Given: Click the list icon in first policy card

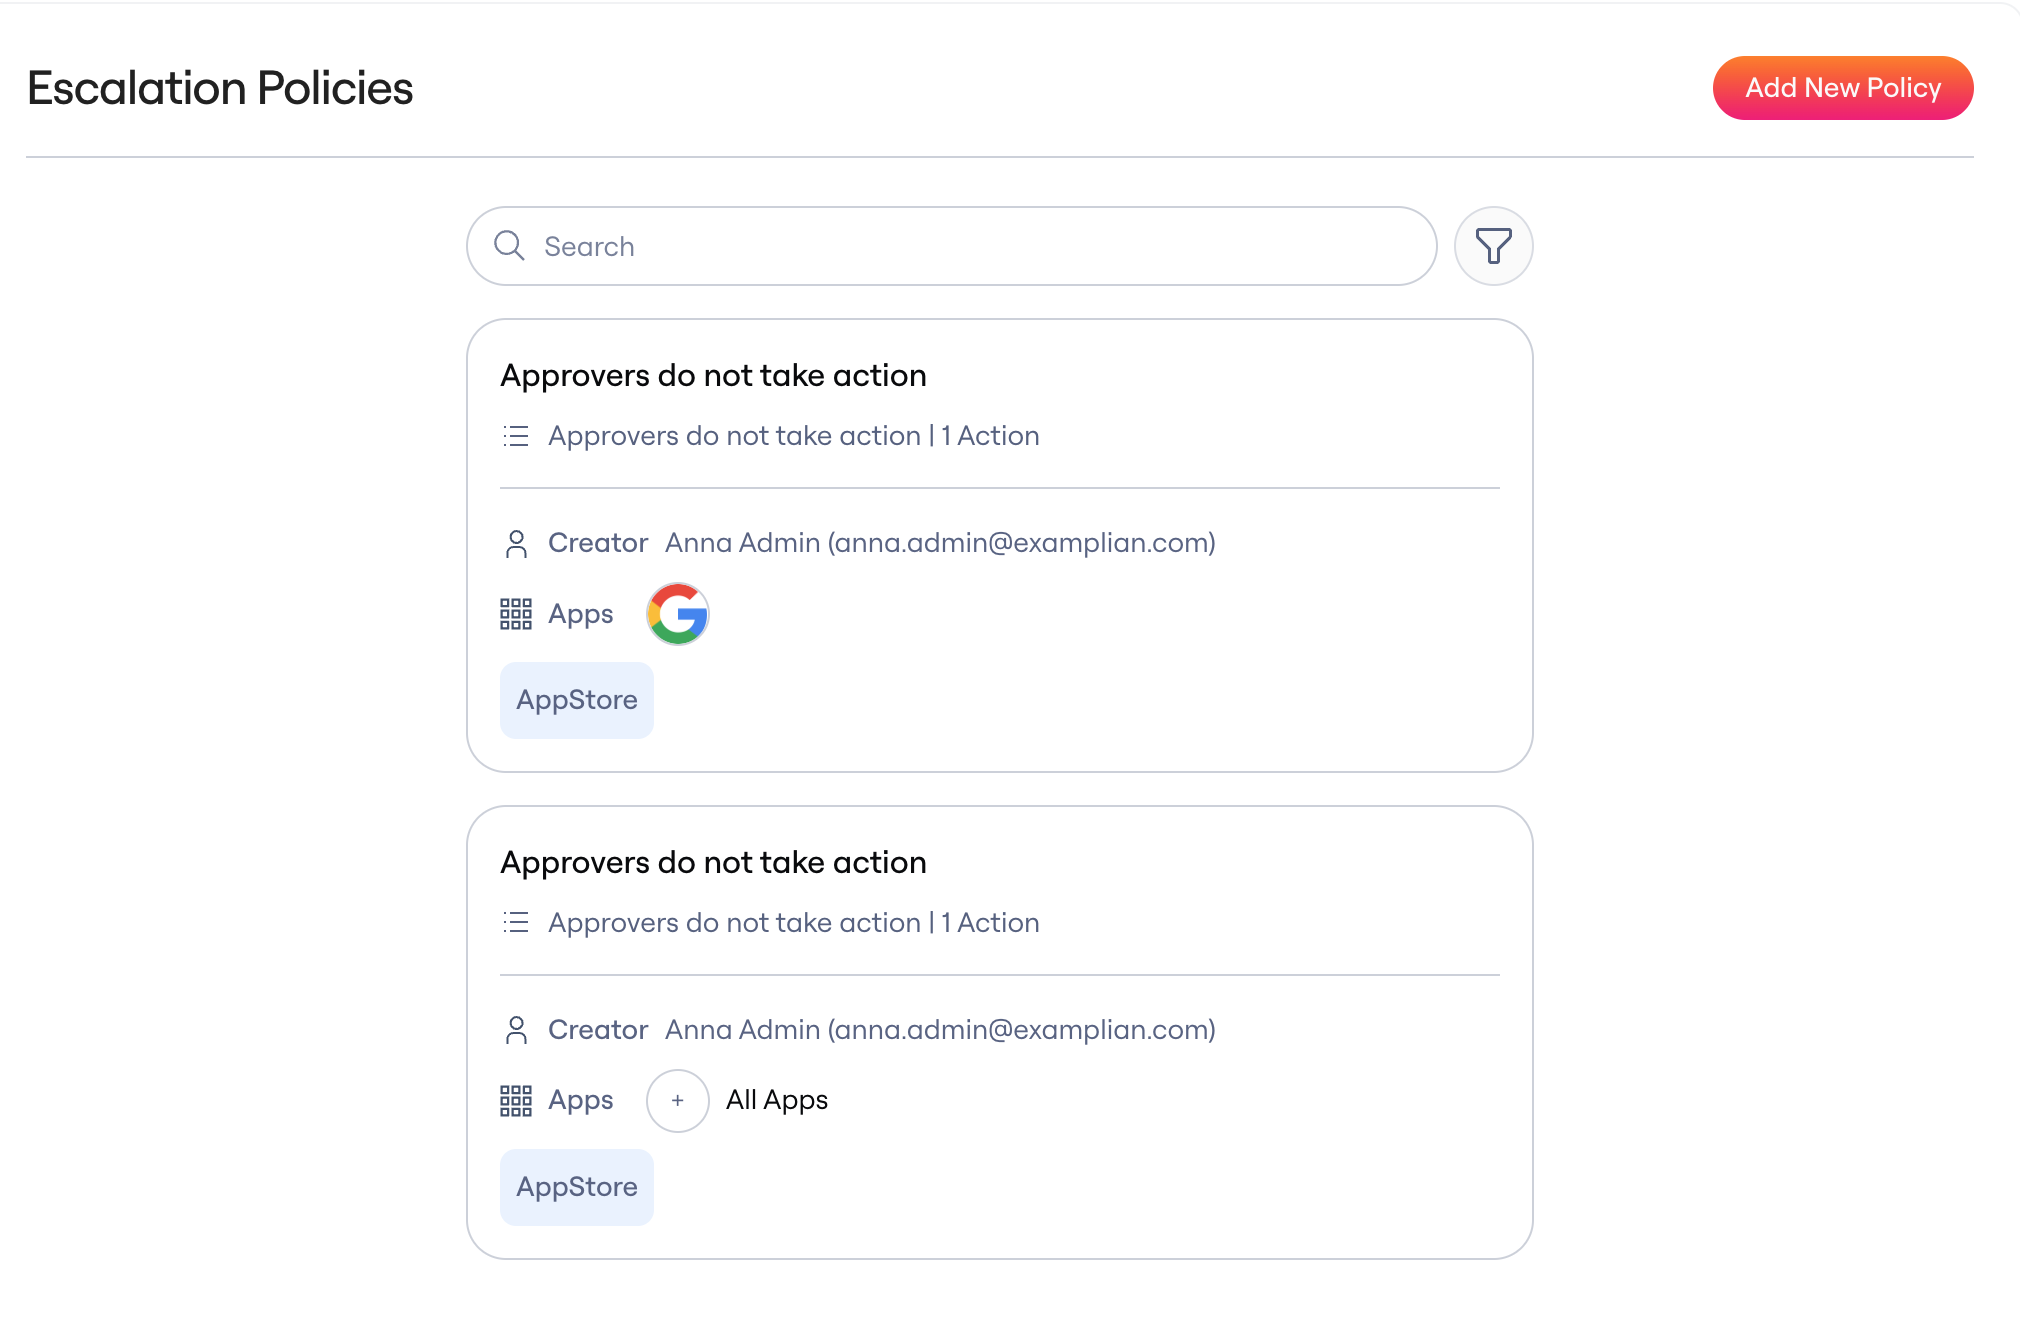Looking at the screenshot, I should pos(516,436).
